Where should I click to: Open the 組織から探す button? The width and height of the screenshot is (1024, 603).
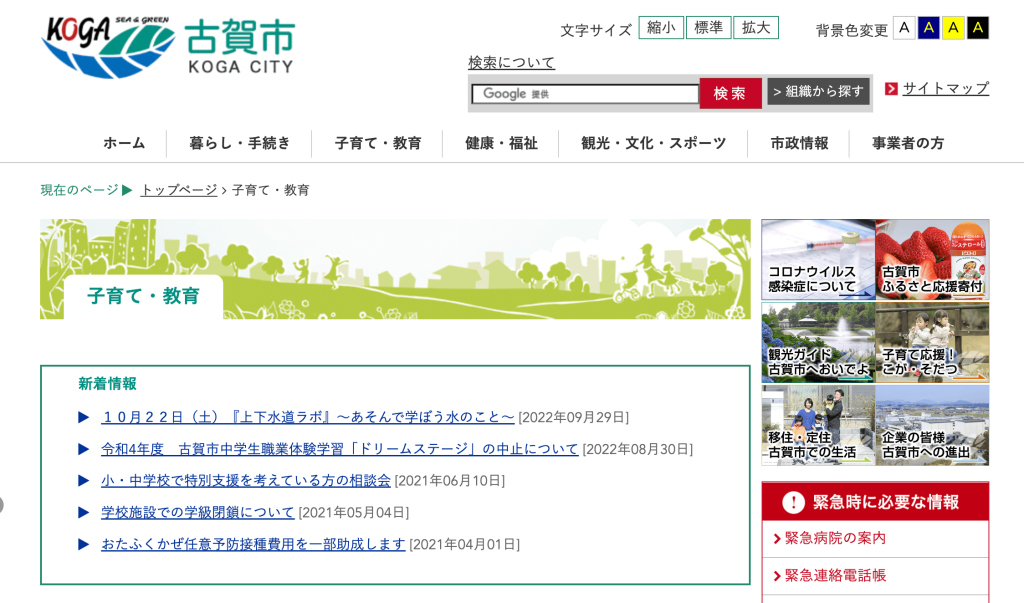tap(818, 92)
